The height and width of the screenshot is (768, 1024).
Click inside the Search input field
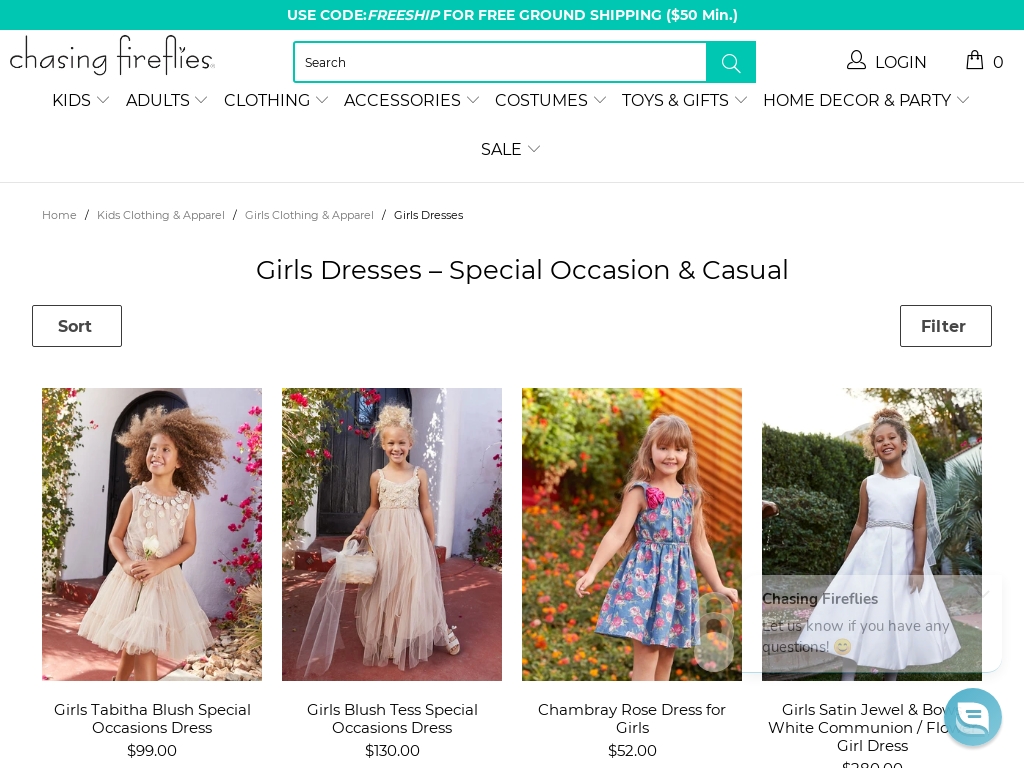click(x=500, y=62)
